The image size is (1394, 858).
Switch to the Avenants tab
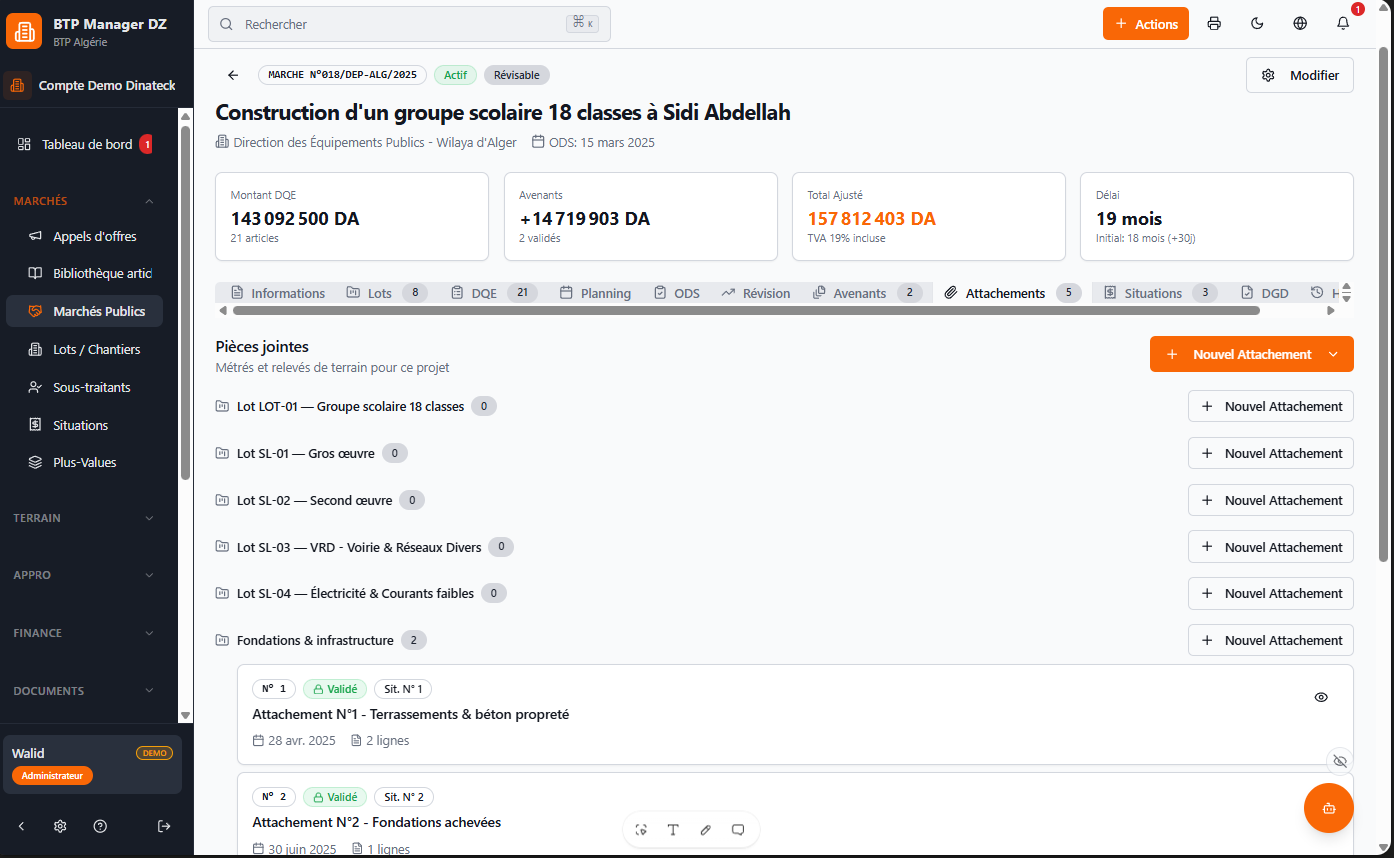(867, 293)
